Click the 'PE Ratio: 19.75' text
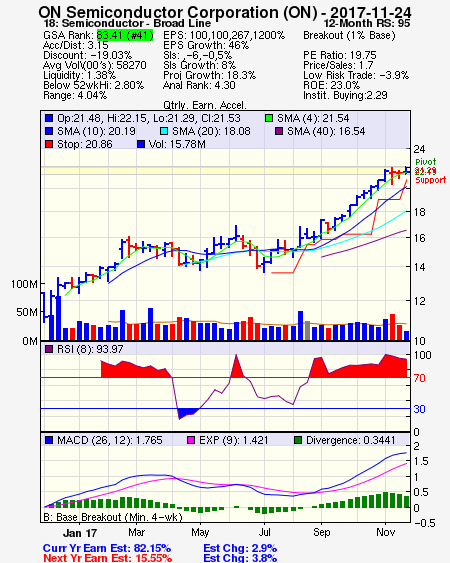Image resolution: width=450 pixels, height=563 pixels. click(x=340, y=55)
